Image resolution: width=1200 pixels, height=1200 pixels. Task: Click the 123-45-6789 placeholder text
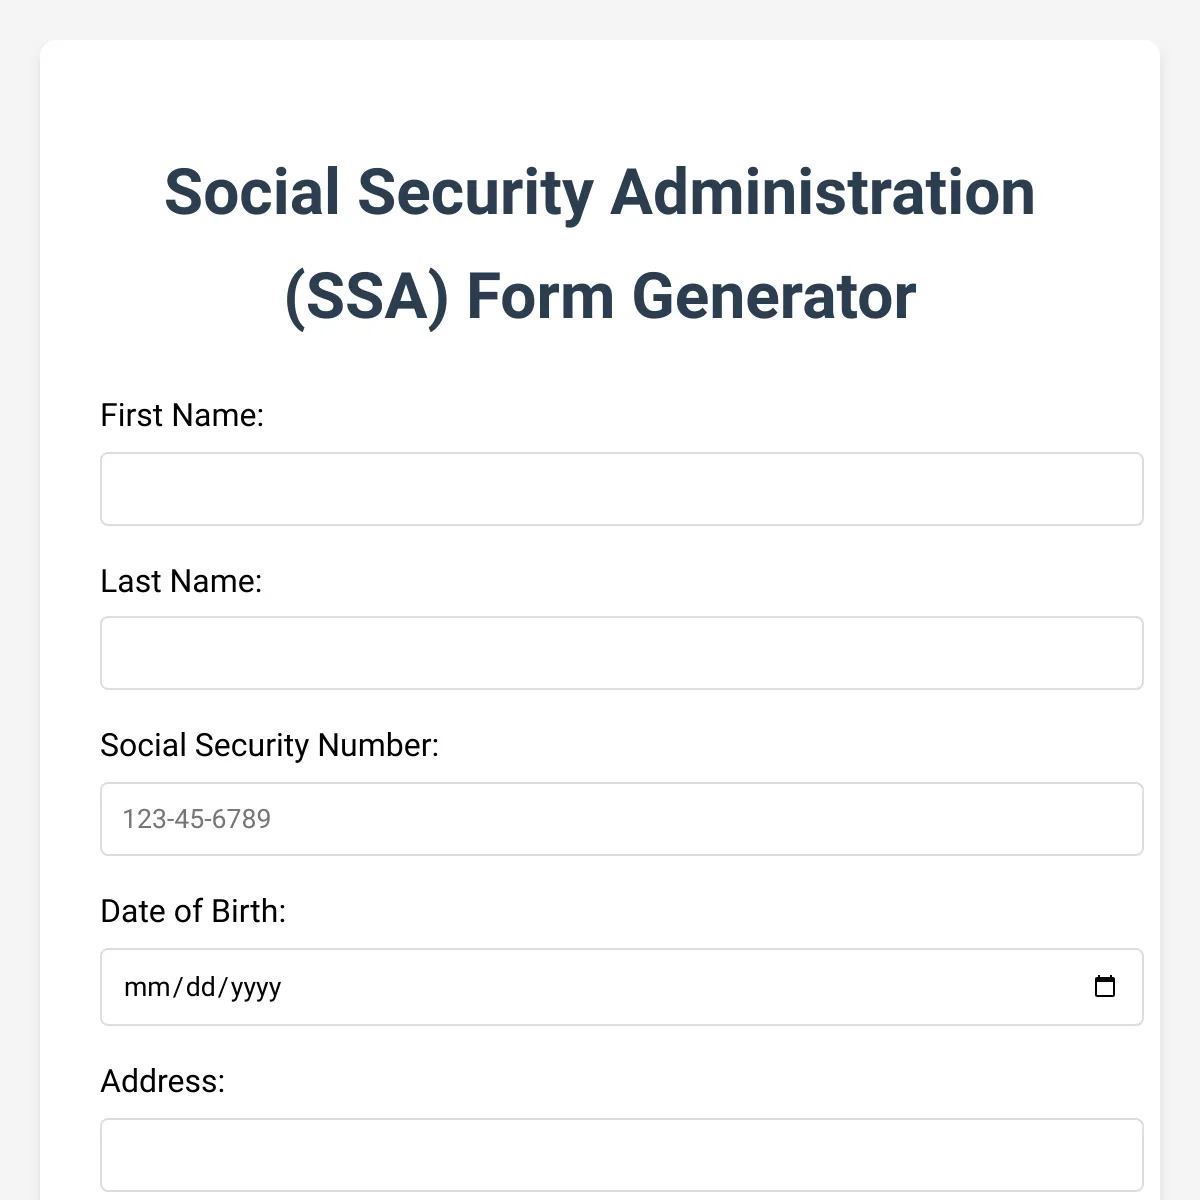click(x=197, y=819)
